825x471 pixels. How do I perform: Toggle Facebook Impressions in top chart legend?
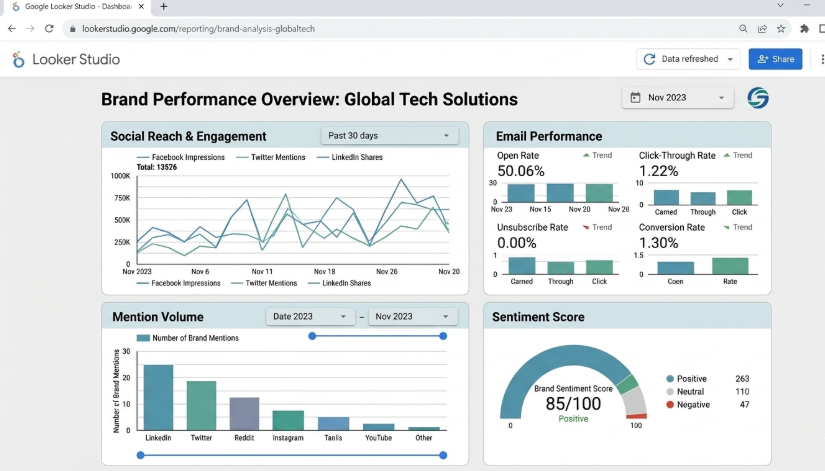point(180,157)
